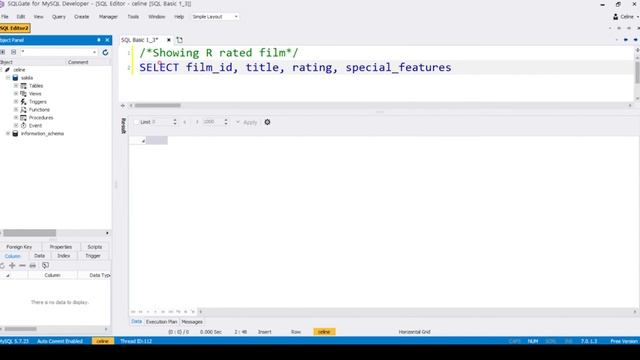
Task: Click the information_schema database icon
Action: tap(15, 133)
